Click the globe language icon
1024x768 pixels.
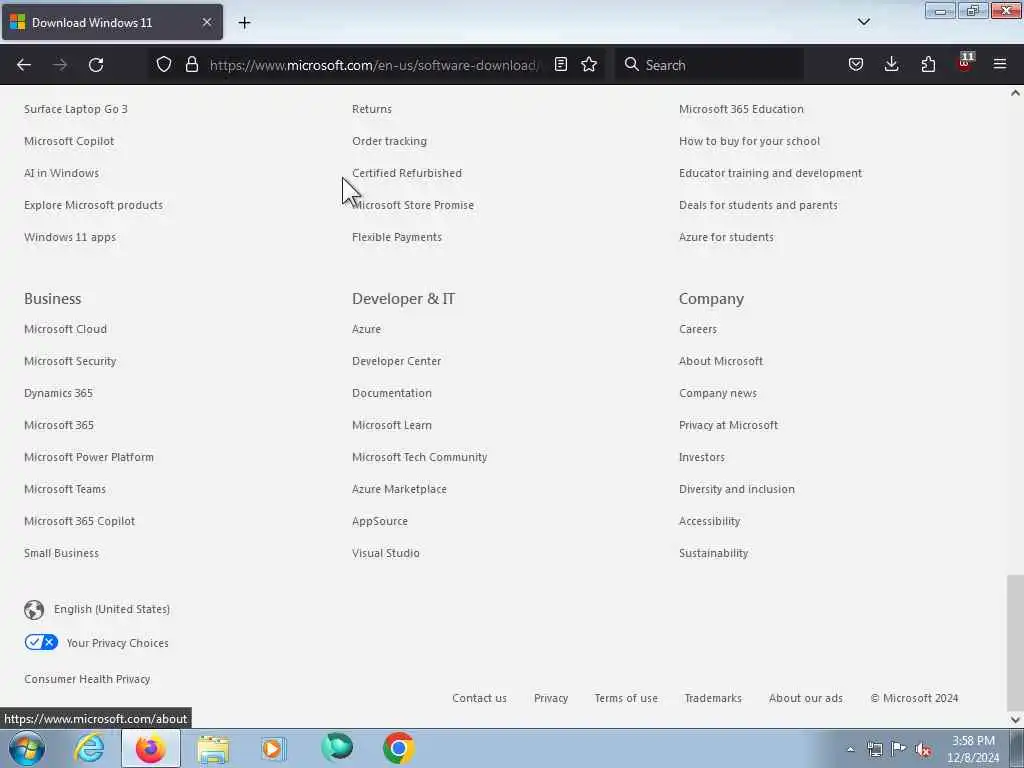click(x=34, y=609)
